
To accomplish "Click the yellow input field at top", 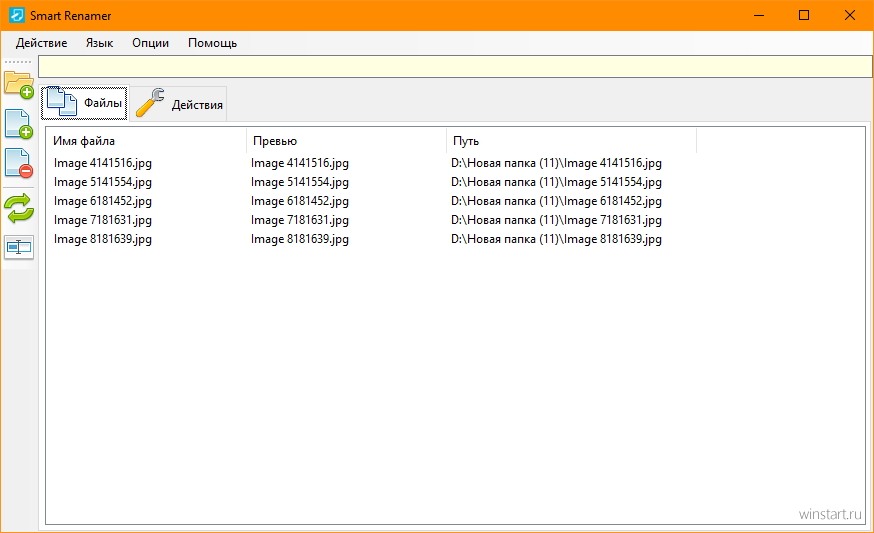I will pos(455,66).
